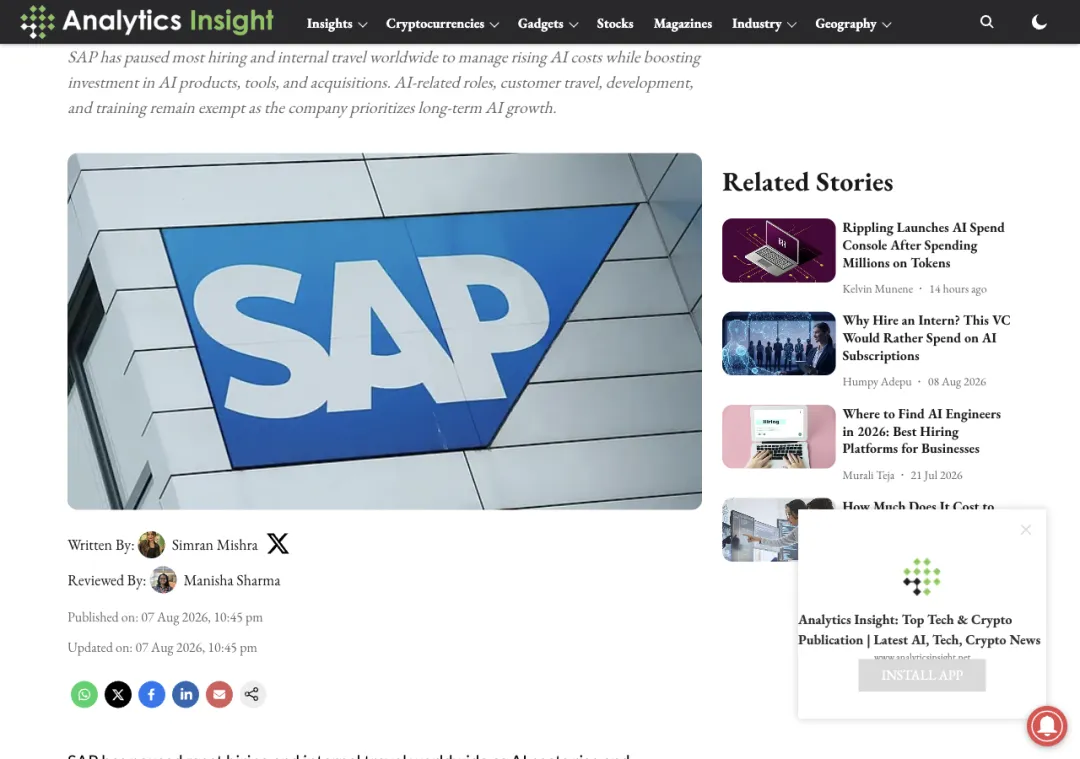
Task: Click the INSTALL APP button
Action: [x=922, y=676]
